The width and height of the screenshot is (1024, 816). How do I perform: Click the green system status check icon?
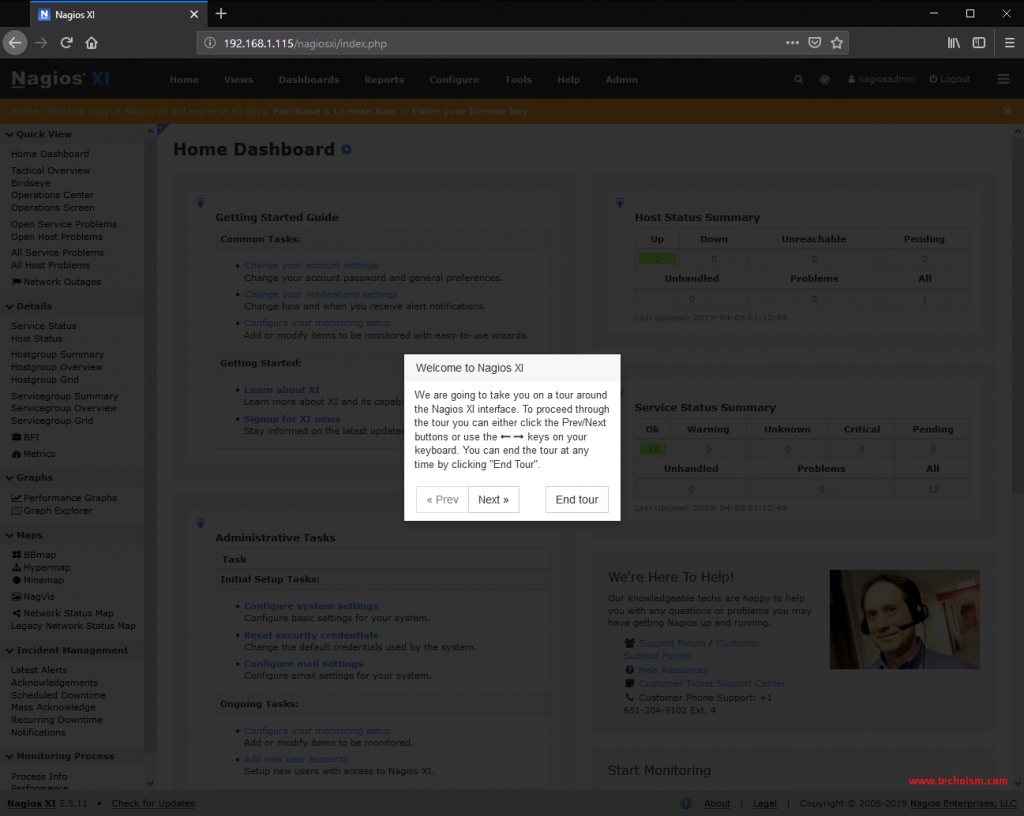coord(825,79)
